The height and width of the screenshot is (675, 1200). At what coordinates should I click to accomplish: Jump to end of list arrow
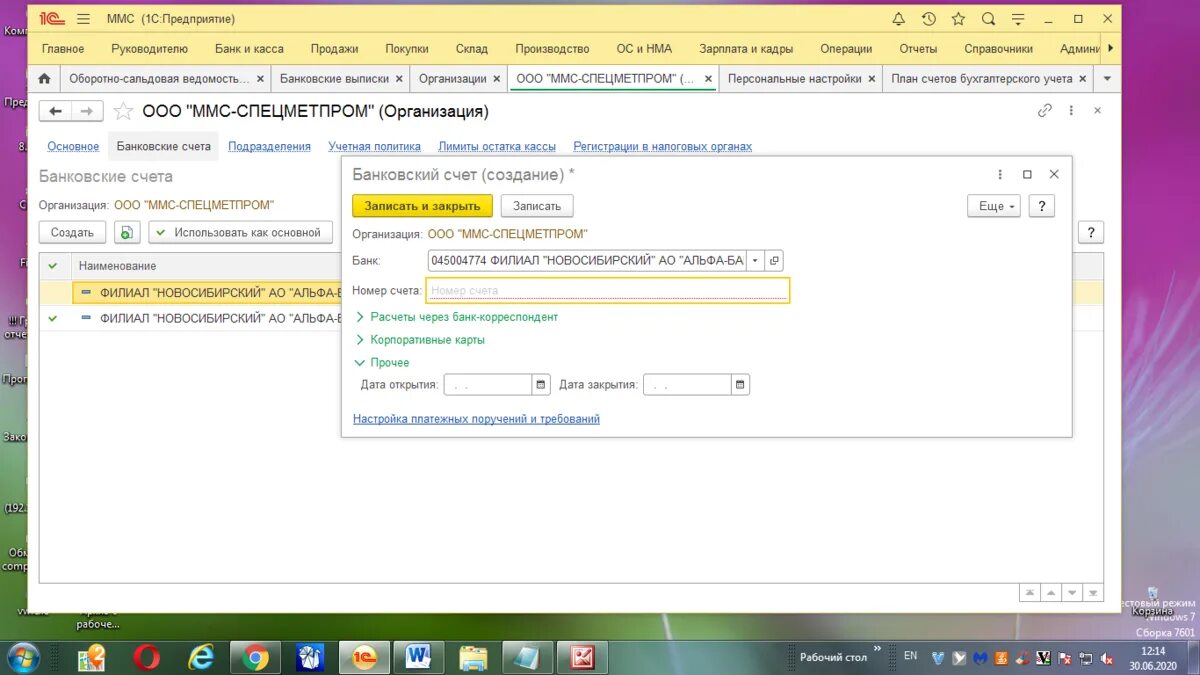click(x=1093, y=592)
